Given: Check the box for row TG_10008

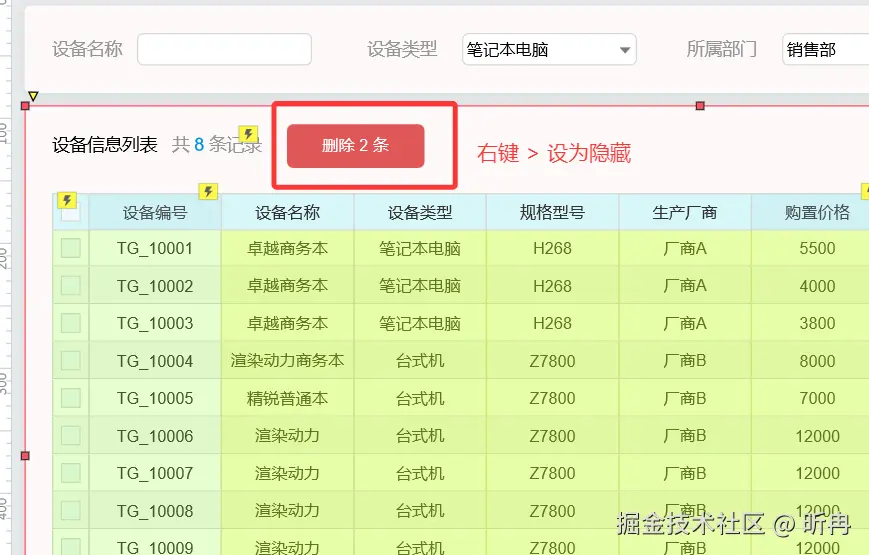Looking at the screenshot, I should click(x=70, y=511).
